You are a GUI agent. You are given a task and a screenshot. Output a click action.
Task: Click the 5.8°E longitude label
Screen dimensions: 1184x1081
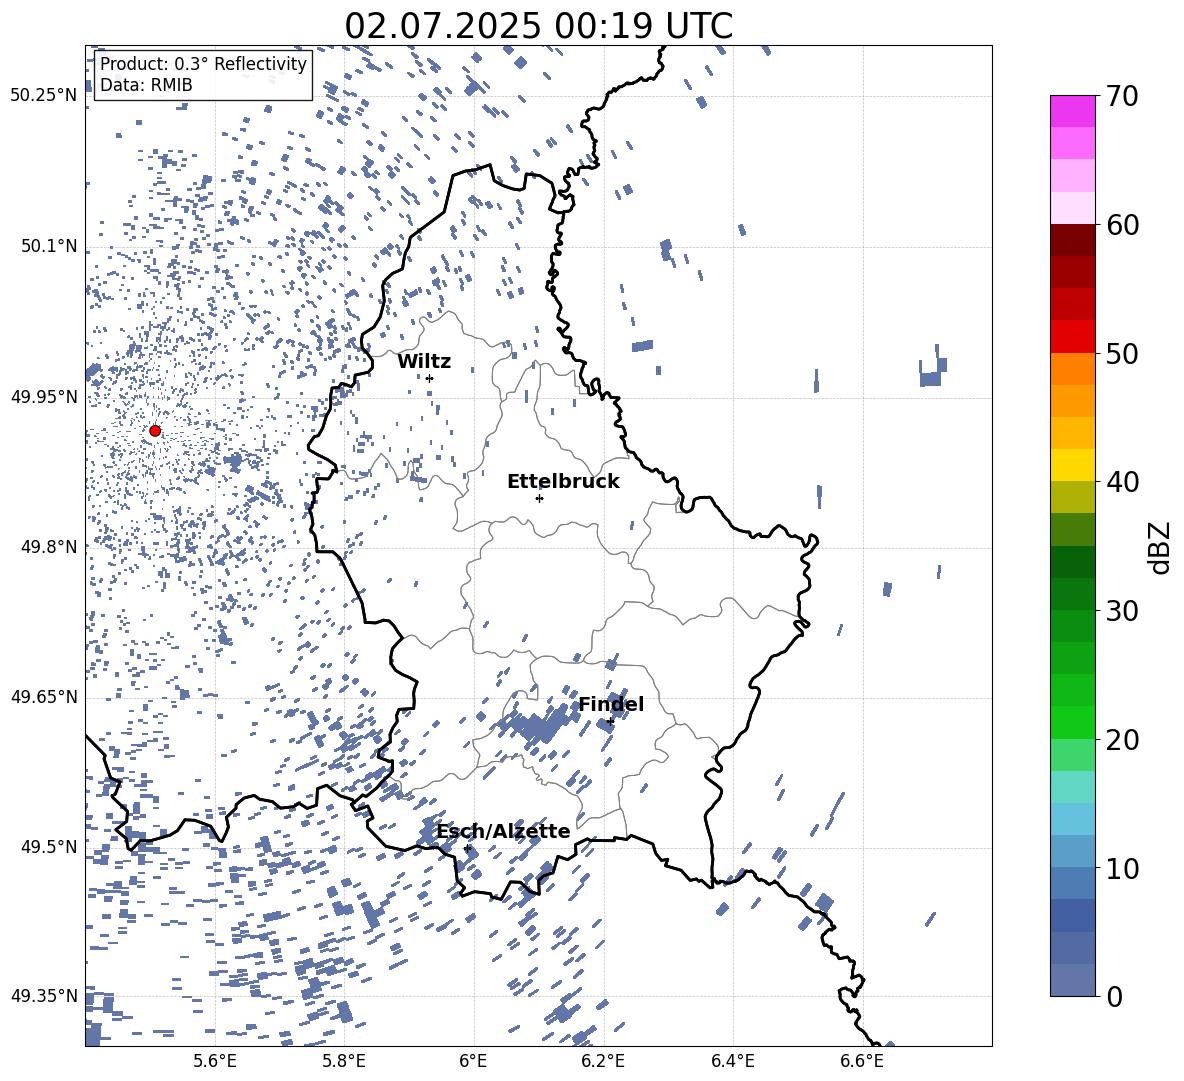point(344,1061)
